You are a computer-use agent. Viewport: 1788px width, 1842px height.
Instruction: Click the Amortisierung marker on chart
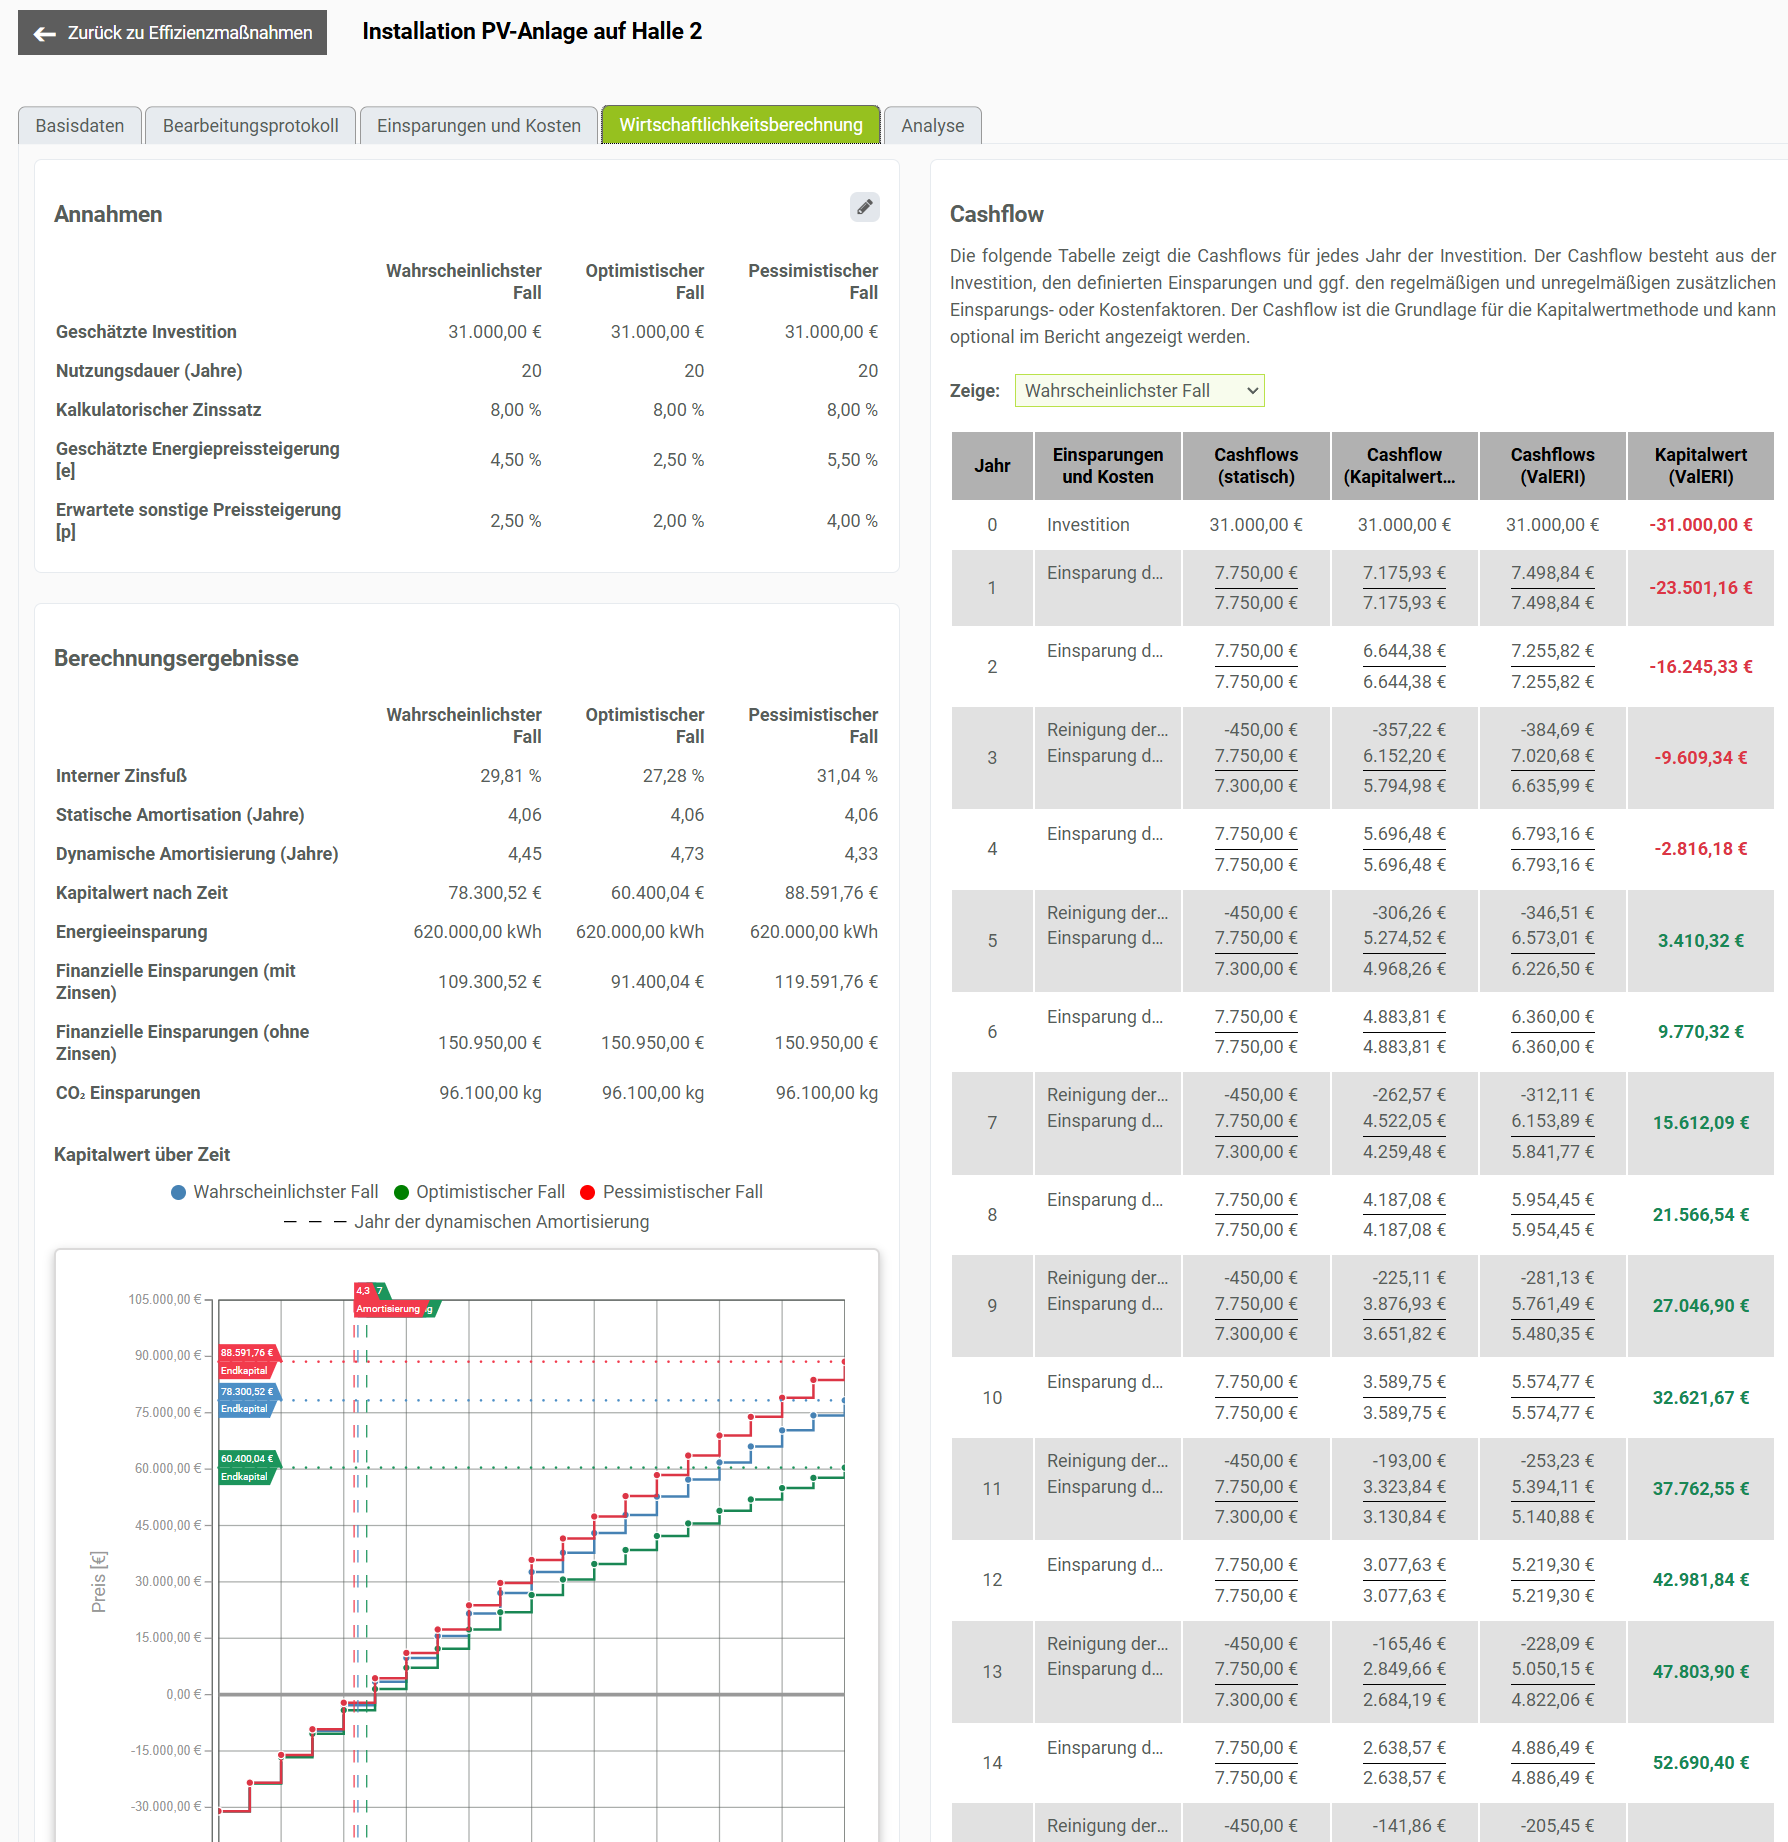click(390, 1308)
